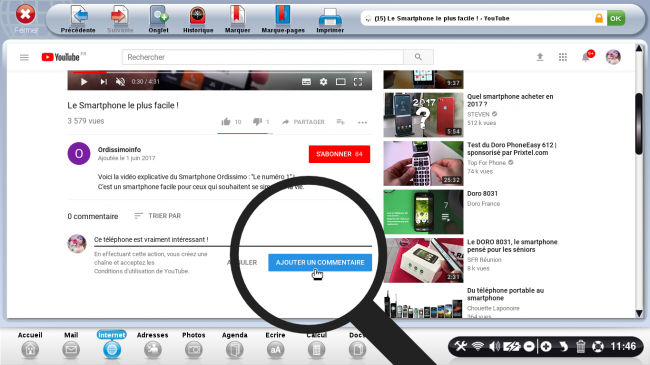Toggle video subtitles
Image resolution: width=650 pixels, height=365 pixels.
coord(306,82)
